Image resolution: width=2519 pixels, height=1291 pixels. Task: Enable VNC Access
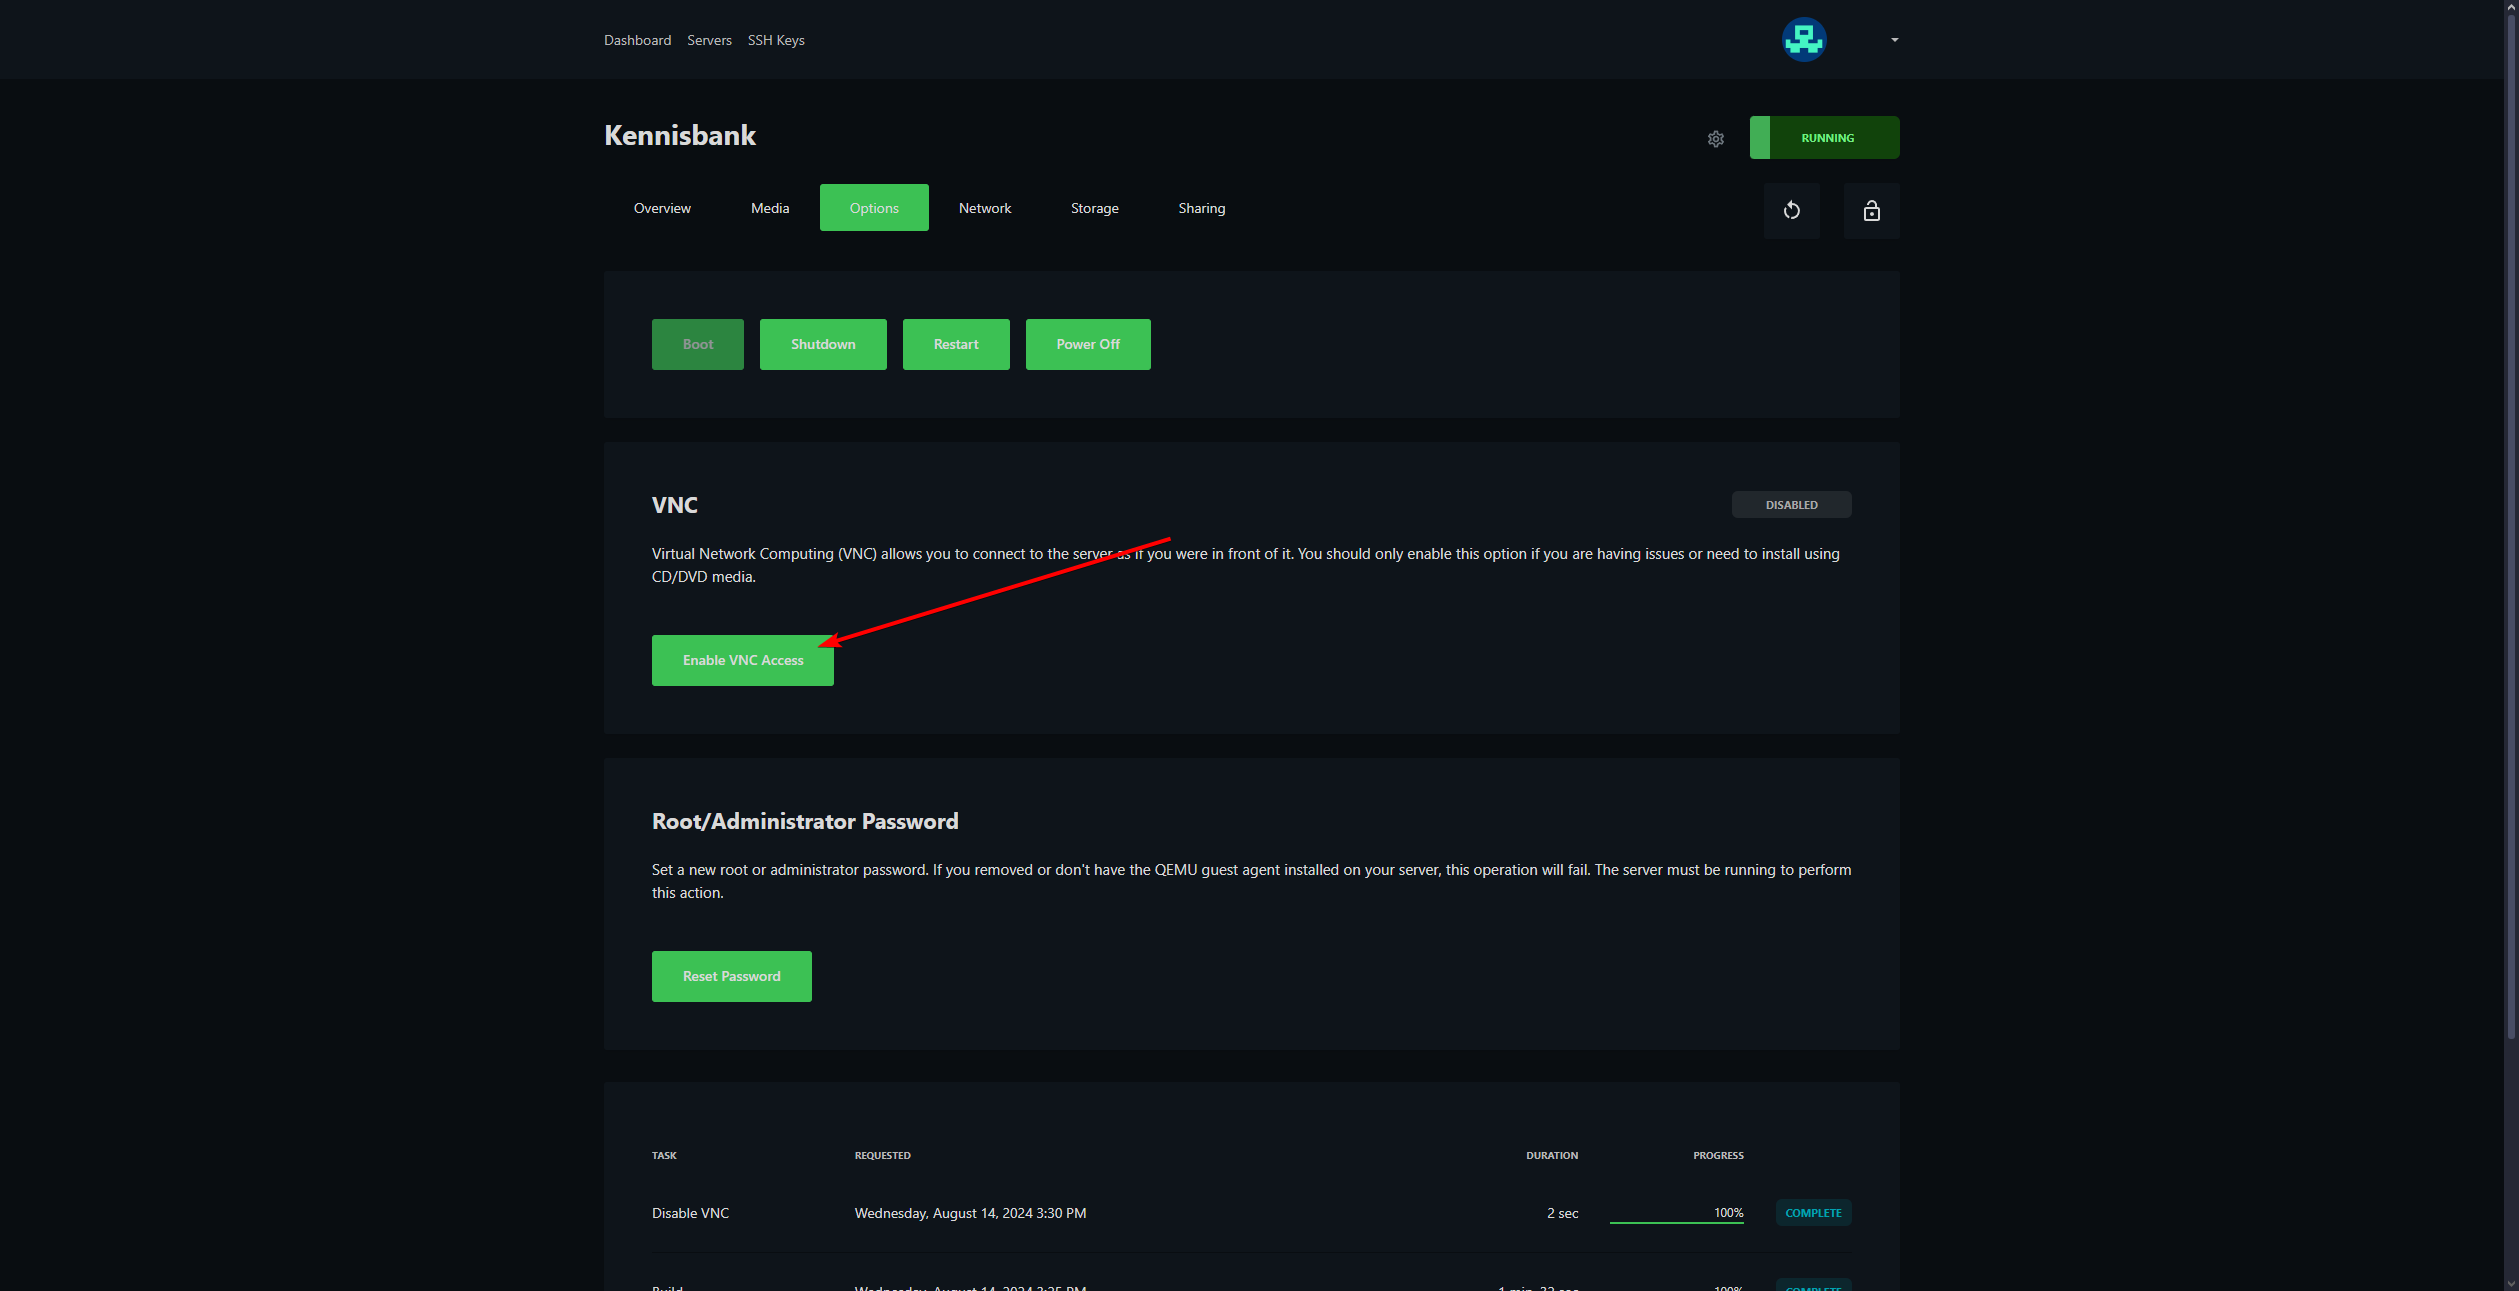pyautogui.click(x=742, y=660)
